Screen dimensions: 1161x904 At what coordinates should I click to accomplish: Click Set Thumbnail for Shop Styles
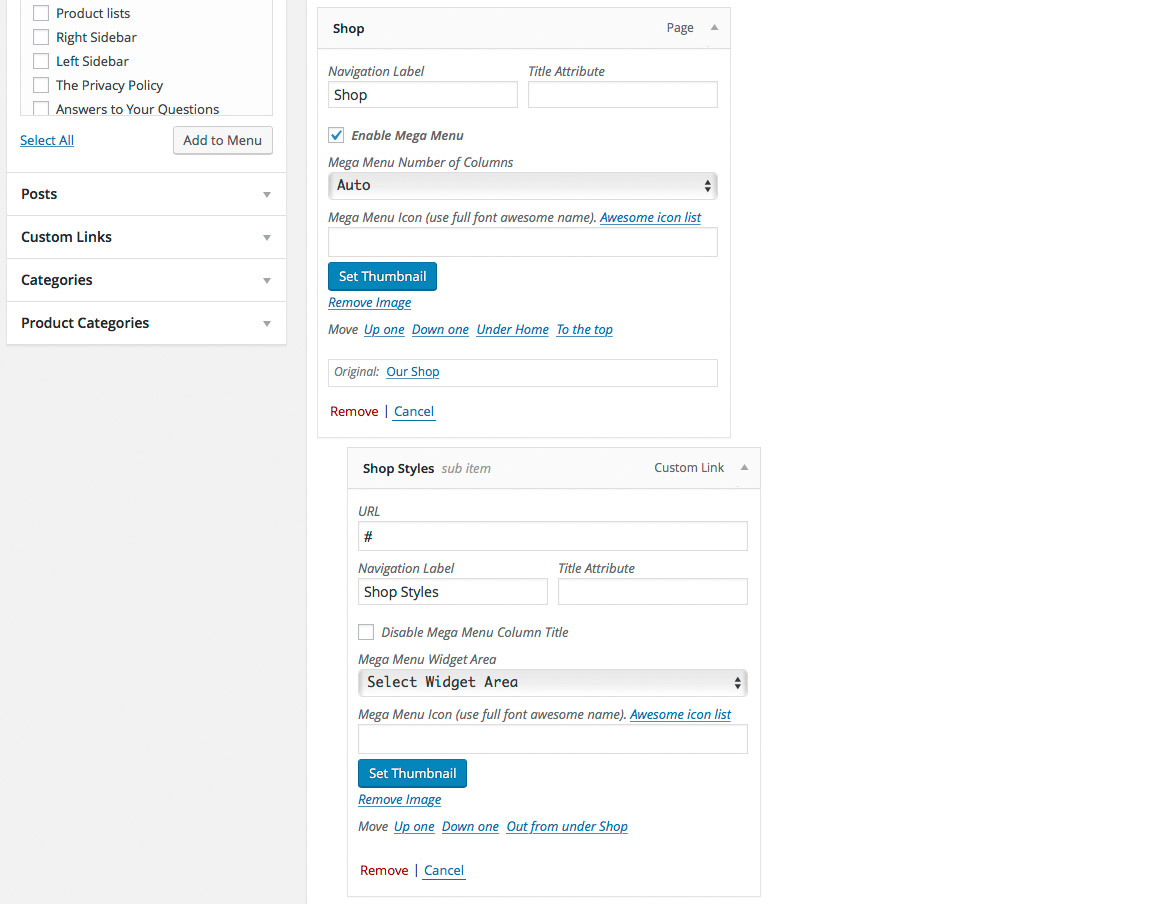412,773
